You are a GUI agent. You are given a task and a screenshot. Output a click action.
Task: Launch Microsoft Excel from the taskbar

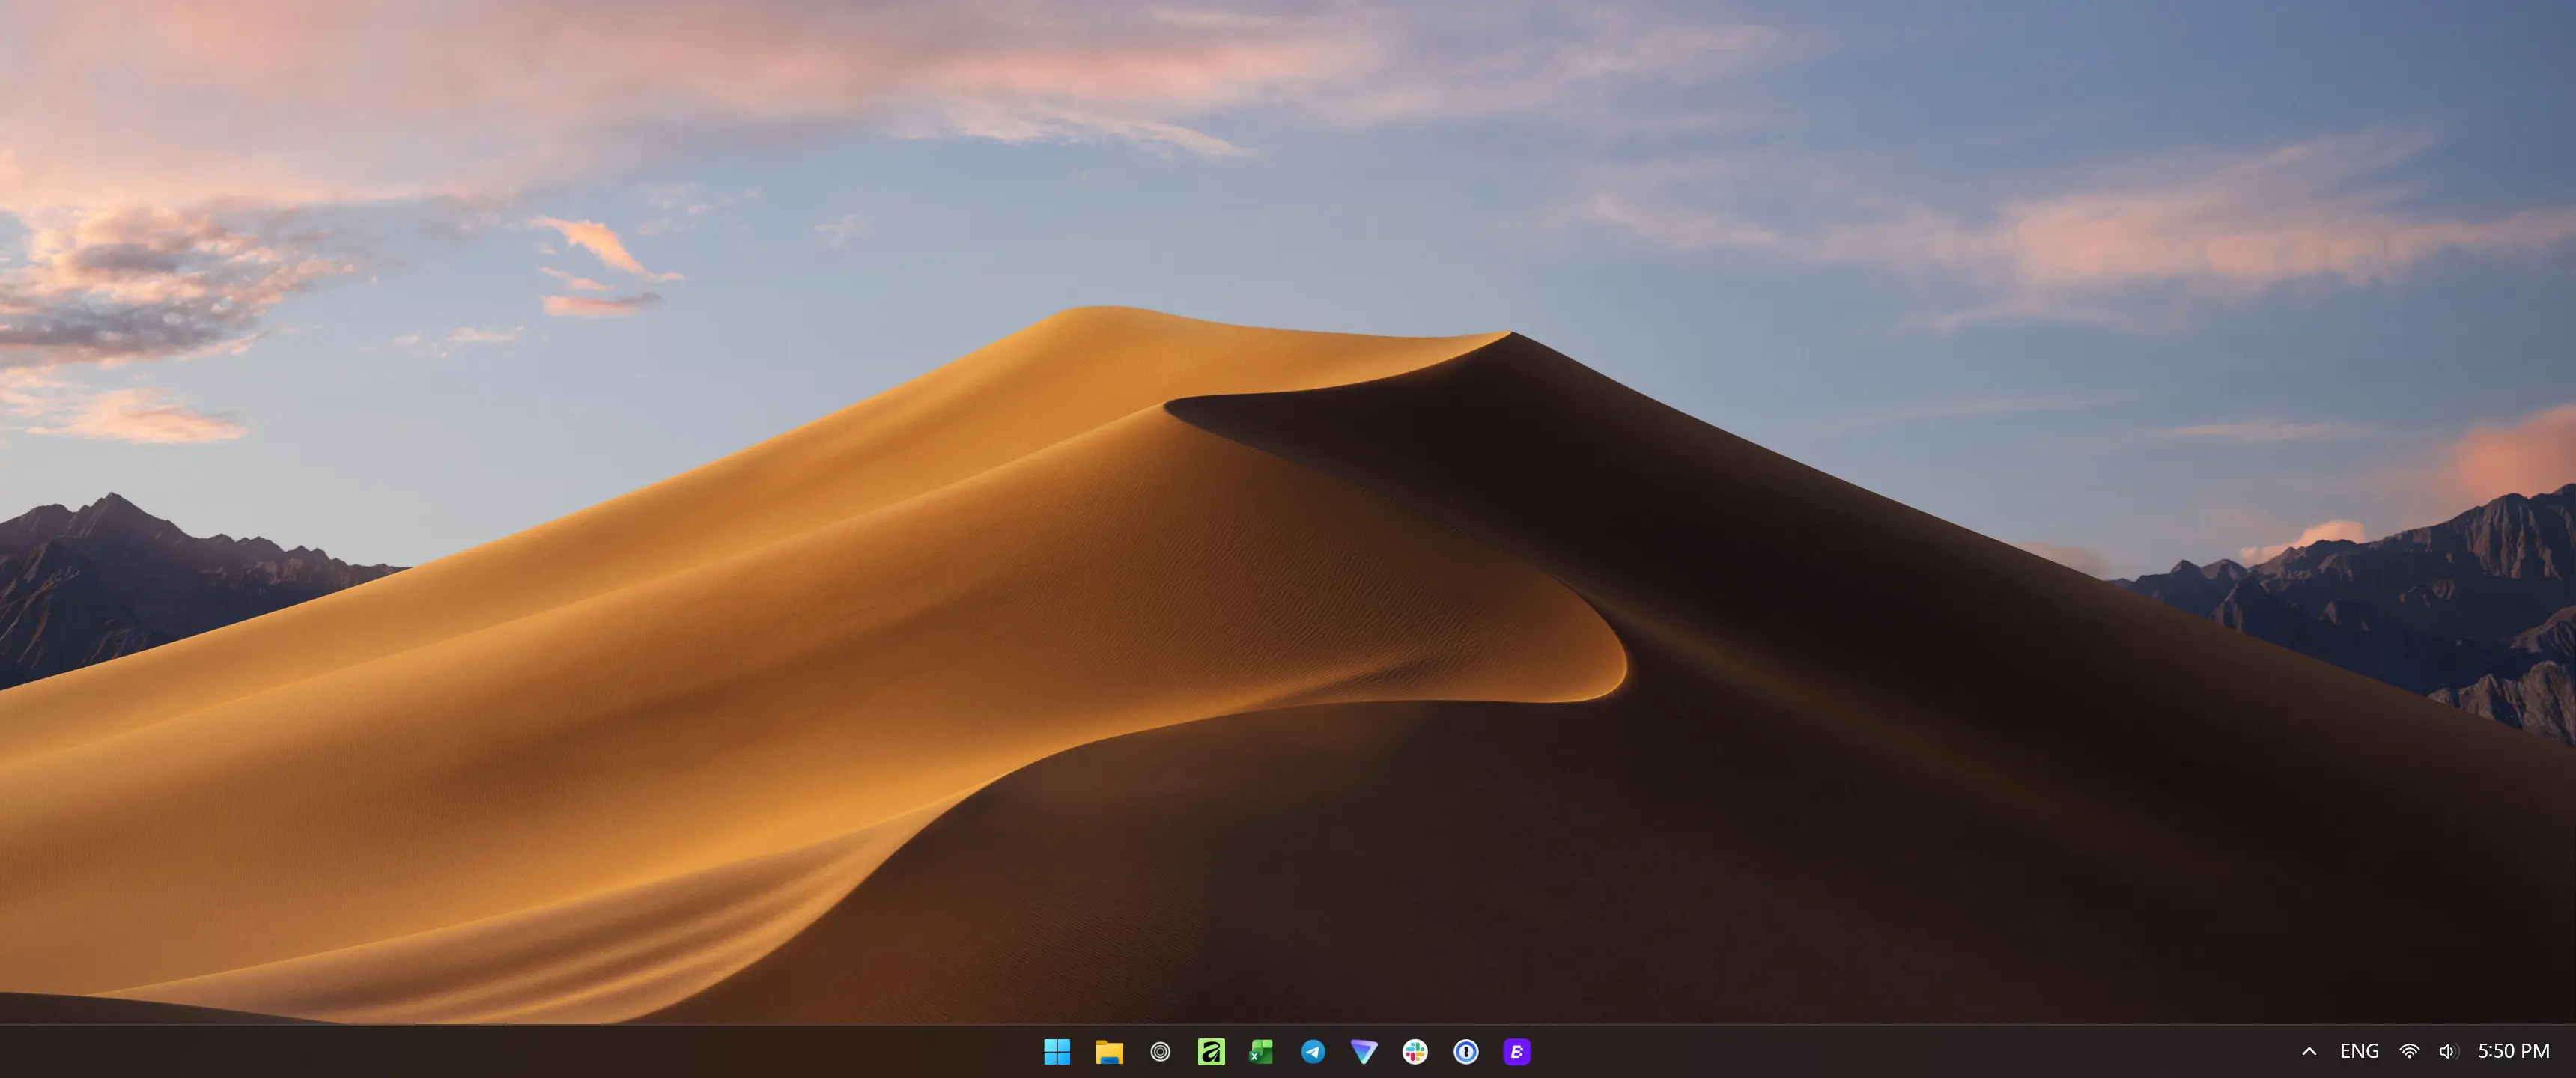1262,1051
